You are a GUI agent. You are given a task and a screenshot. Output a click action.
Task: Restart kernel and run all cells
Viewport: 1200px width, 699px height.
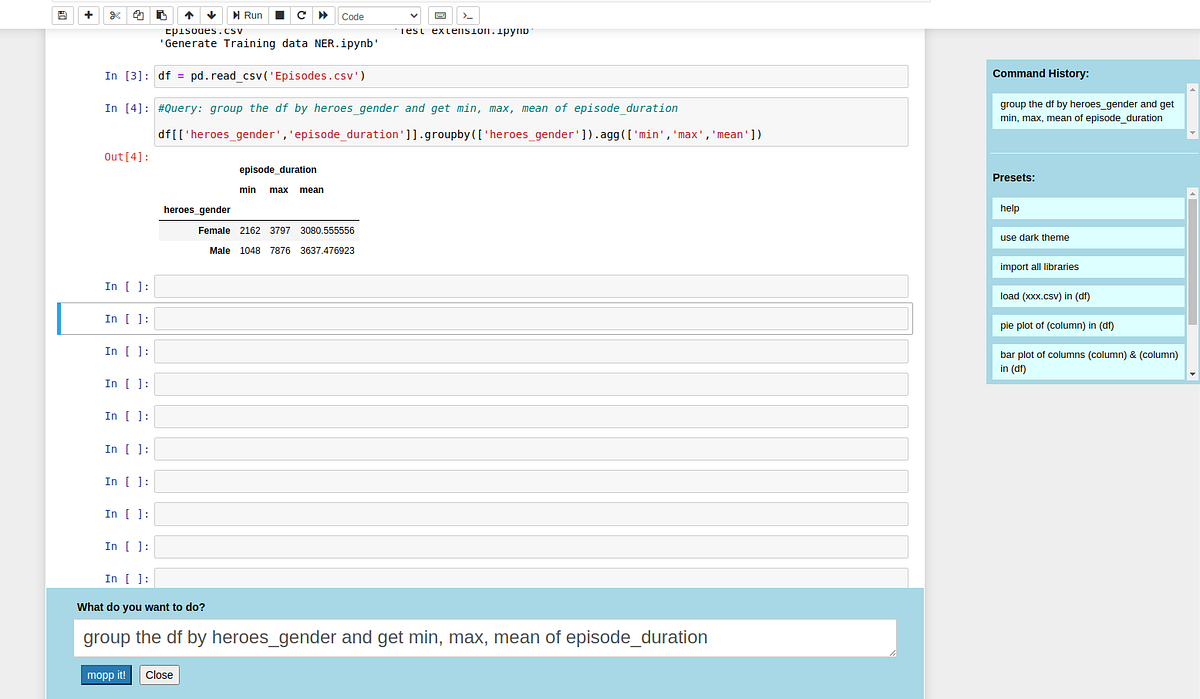322,15
